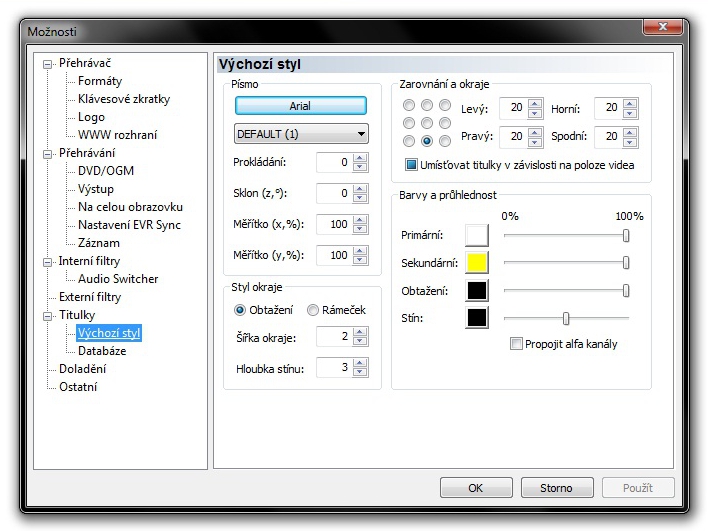
Task: Click the Storno button
Action: click(557, 488)
